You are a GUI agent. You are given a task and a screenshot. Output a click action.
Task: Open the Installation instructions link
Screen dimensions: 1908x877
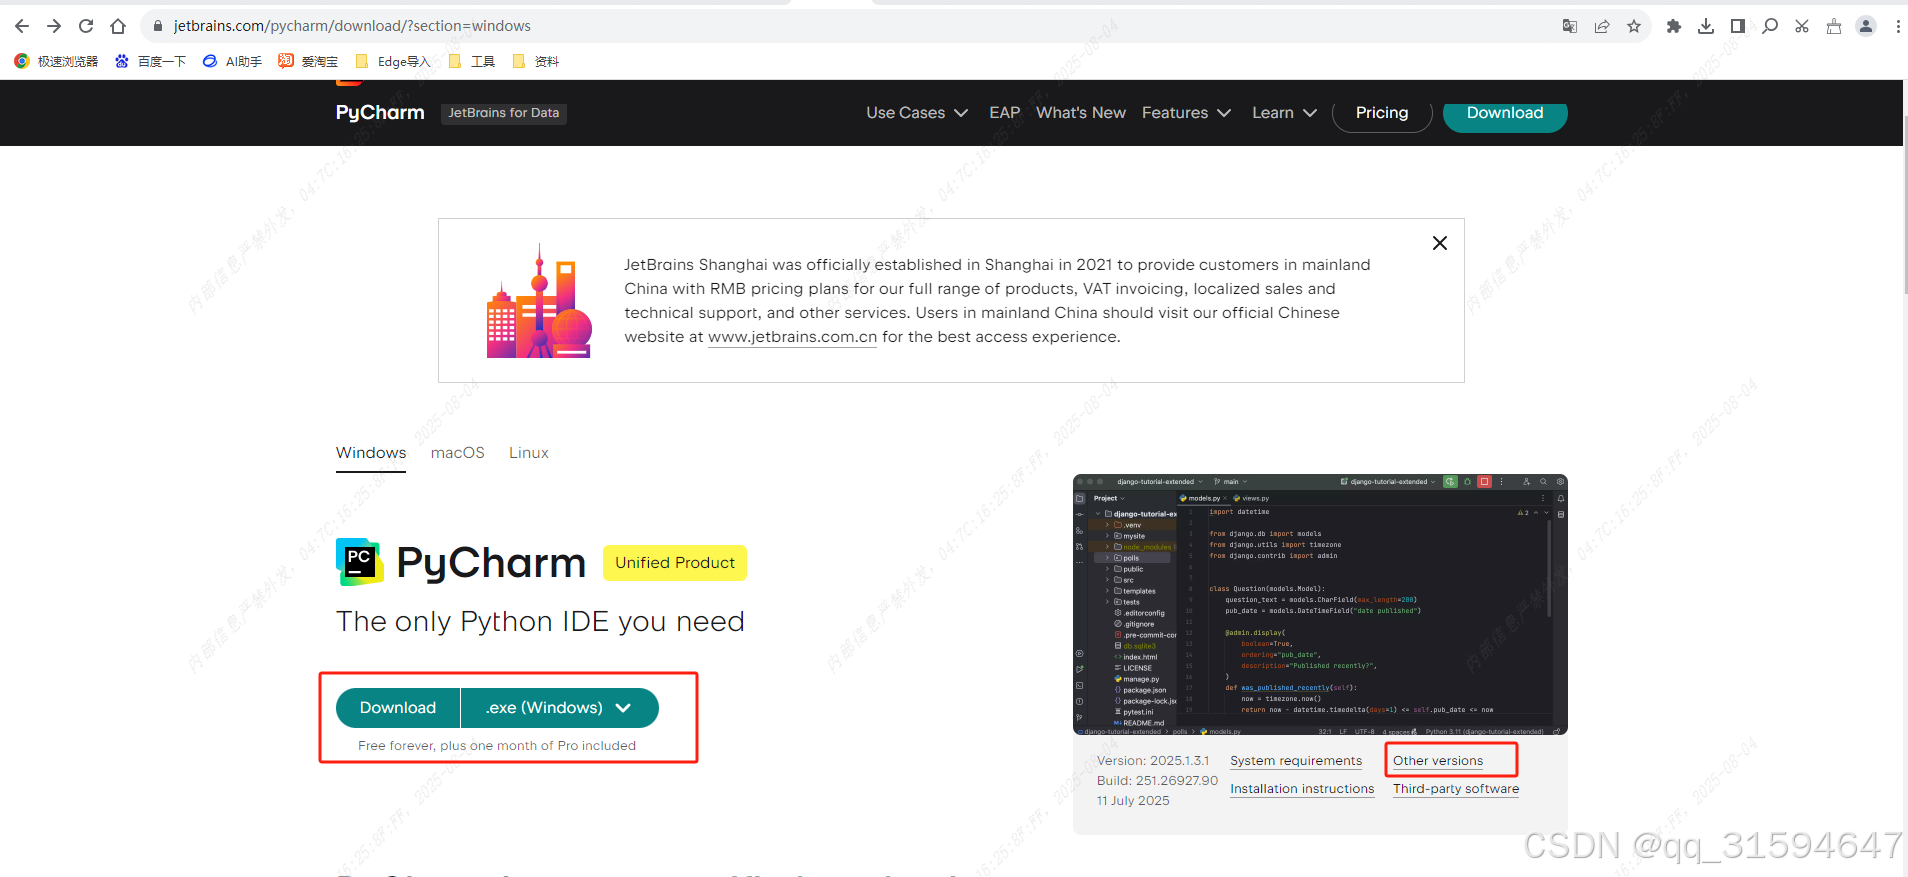(x=1302, y=789)
